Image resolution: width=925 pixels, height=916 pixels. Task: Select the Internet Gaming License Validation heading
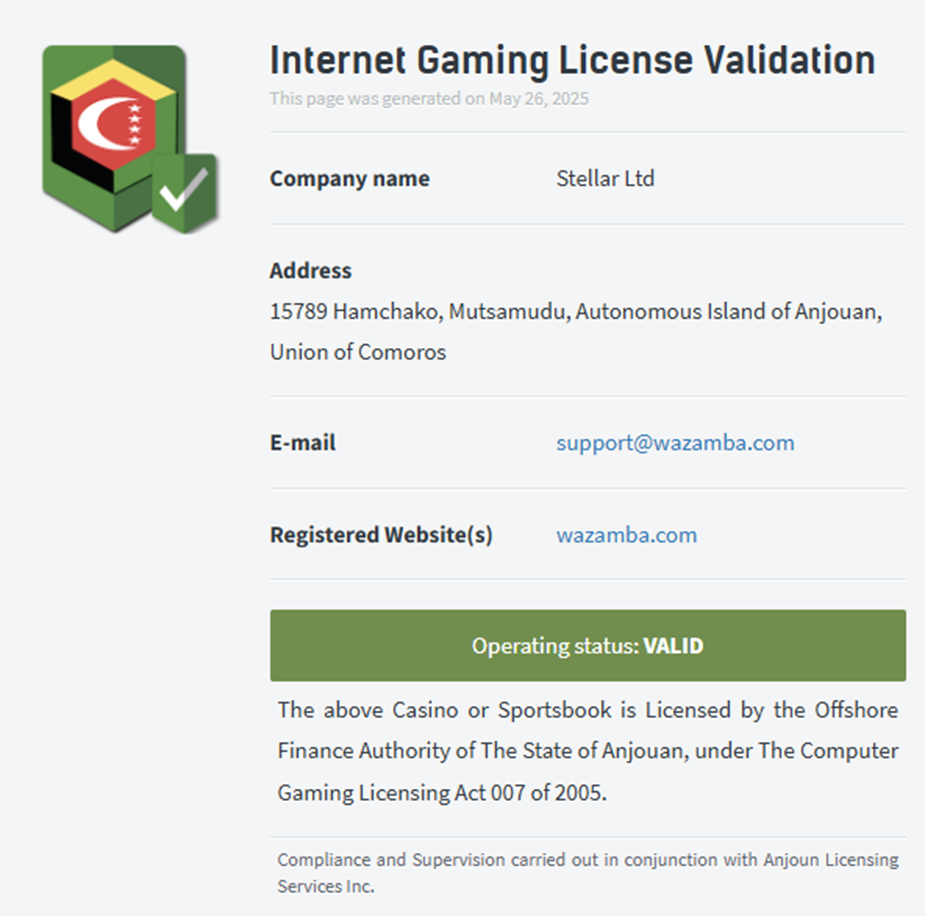click(572, 60)
